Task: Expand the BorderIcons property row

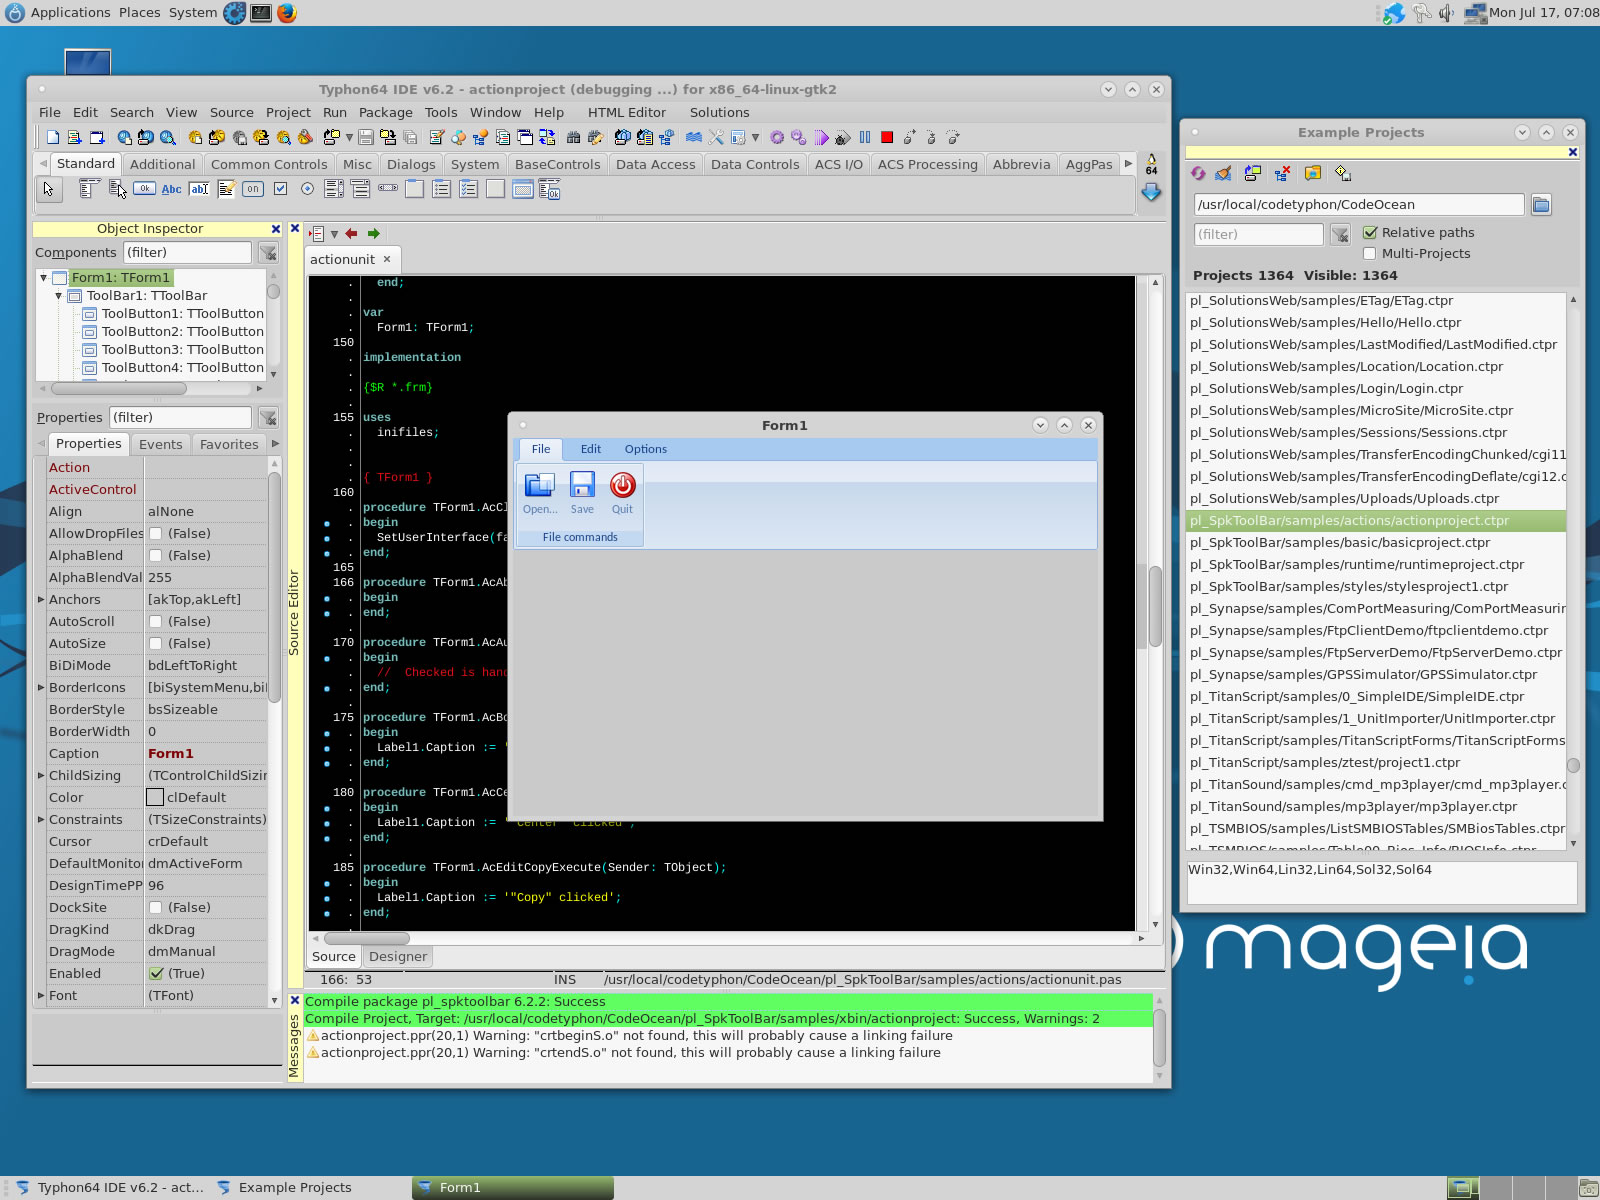Action: click(x=41, y=688)
